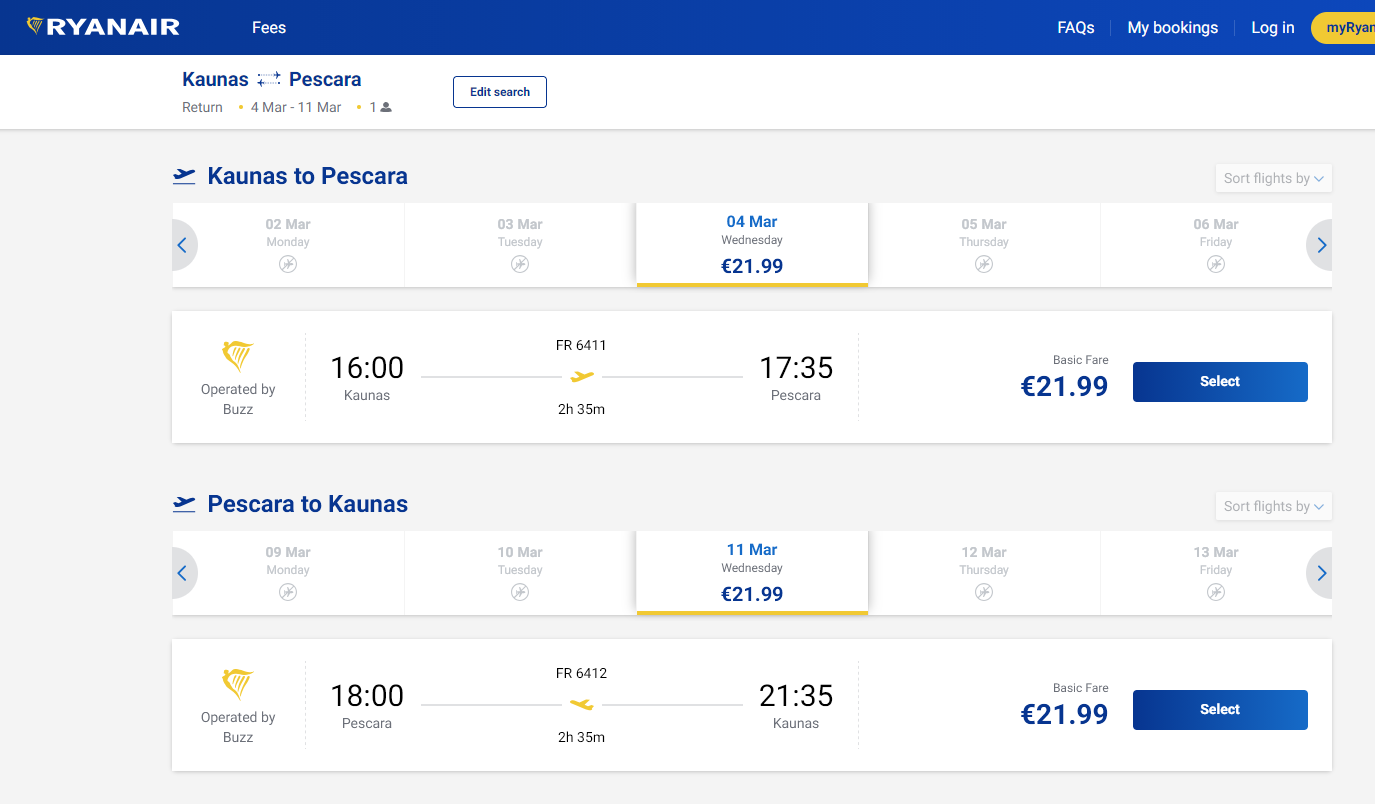Select the FR 6412 Pescara to Kaunas flight
The height and width of the screenshot is (804, 1375).
[1219, 710]
